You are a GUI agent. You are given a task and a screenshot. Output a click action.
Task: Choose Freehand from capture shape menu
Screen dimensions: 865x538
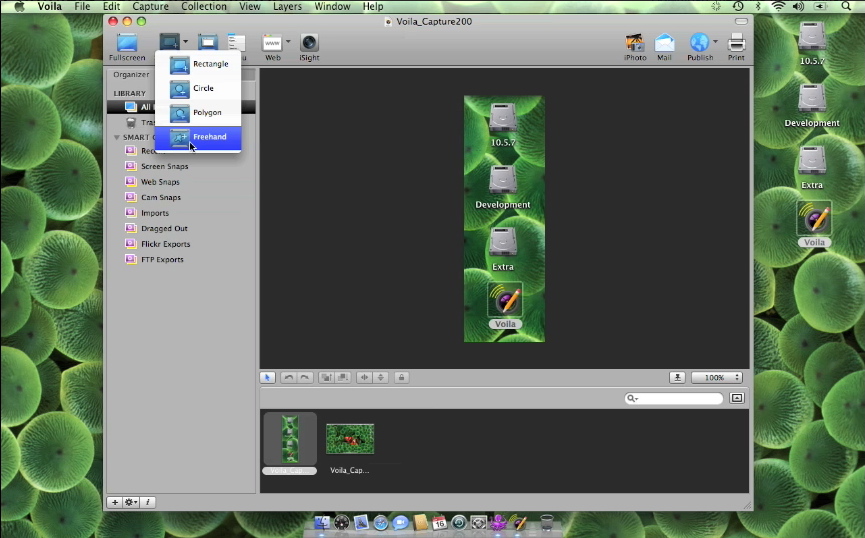click(x=198, y=137)
